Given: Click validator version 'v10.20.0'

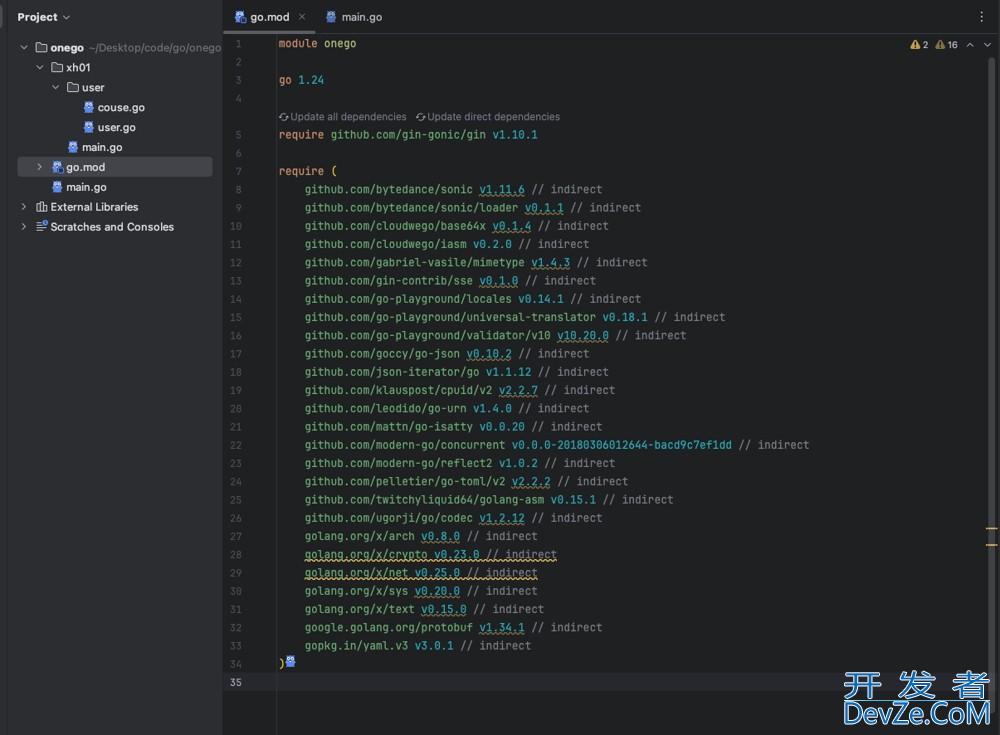Looking at the screenshot, I should click(x=583, y=336).
